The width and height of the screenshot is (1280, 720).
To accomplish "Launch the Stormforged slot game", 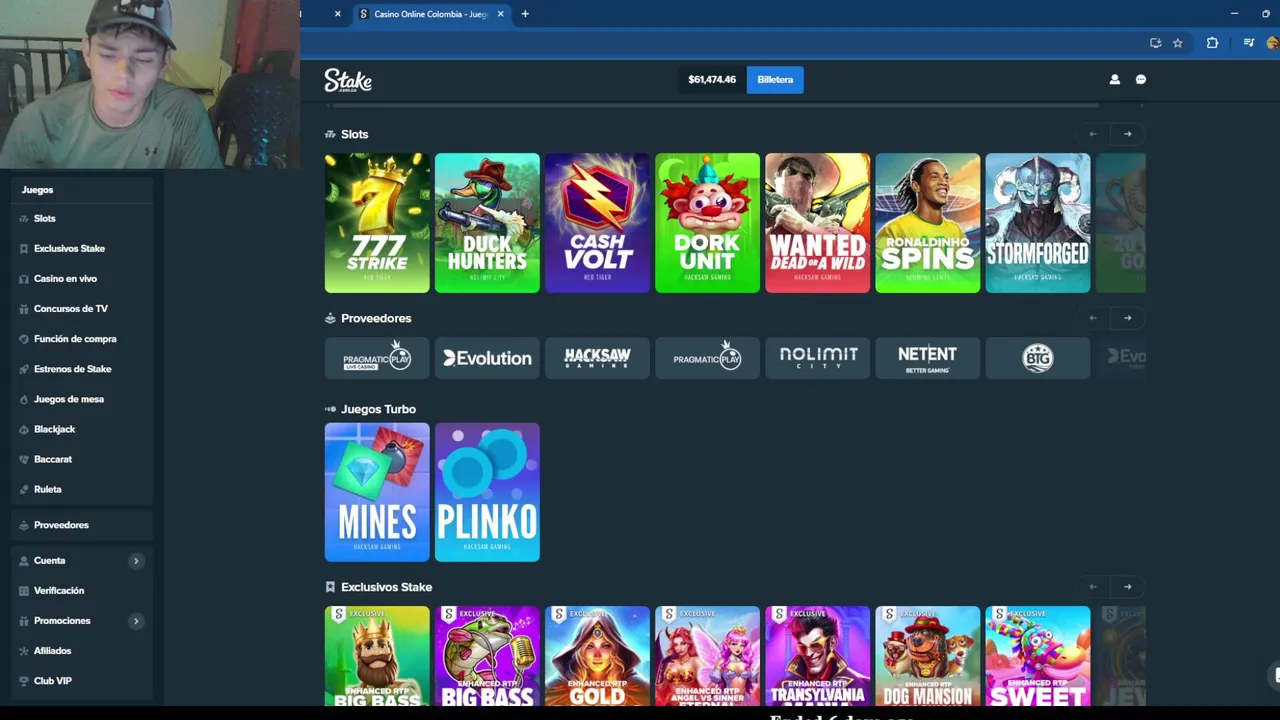I will tap(1037, 223).
